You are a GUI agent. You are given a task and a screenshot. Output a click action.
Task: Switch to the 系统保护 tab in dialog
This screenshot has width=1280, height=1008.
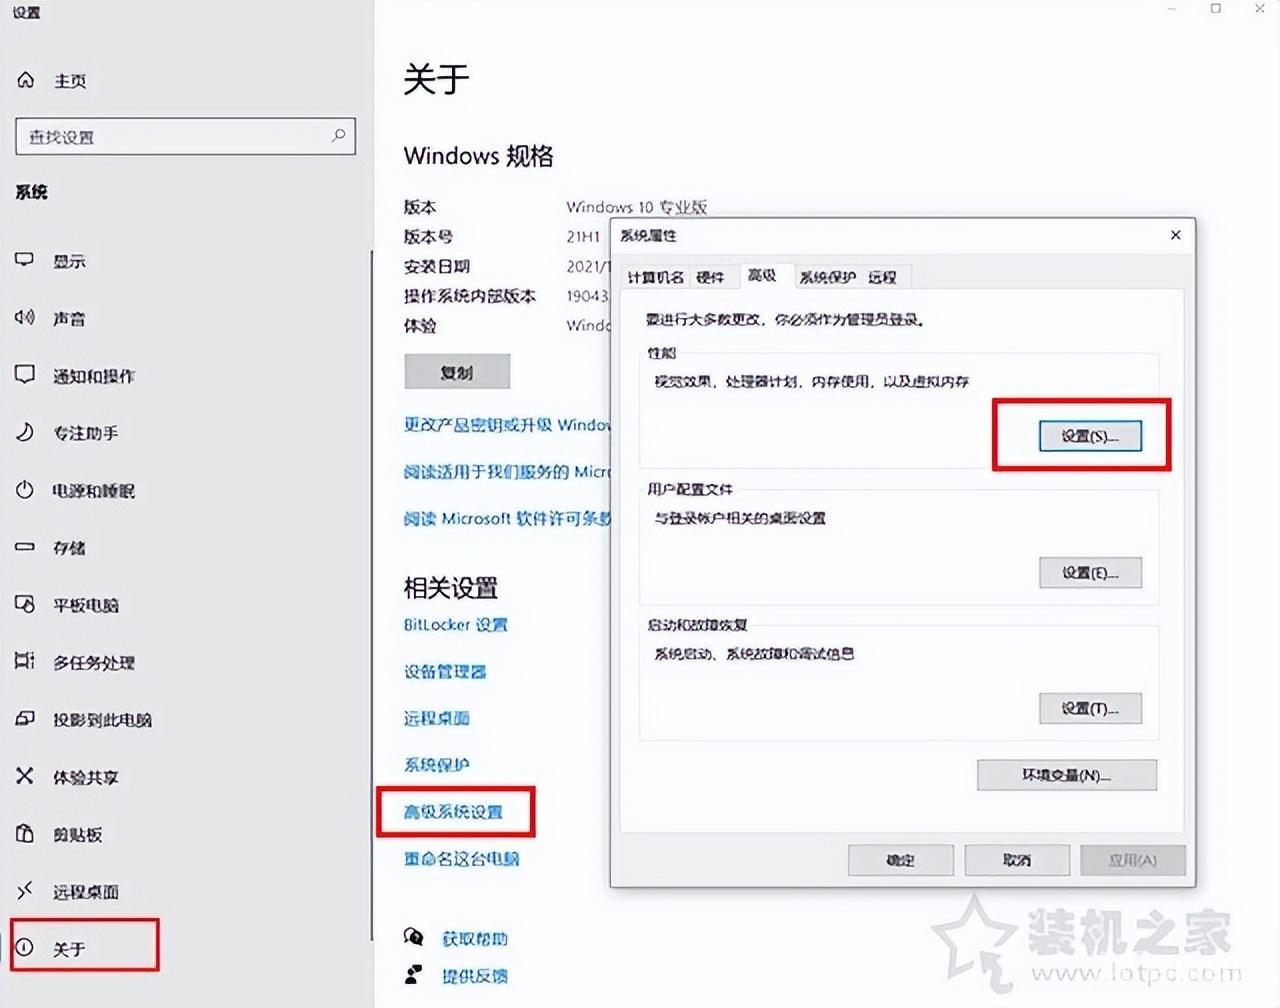pyautogui.click(x=827, y=277)
